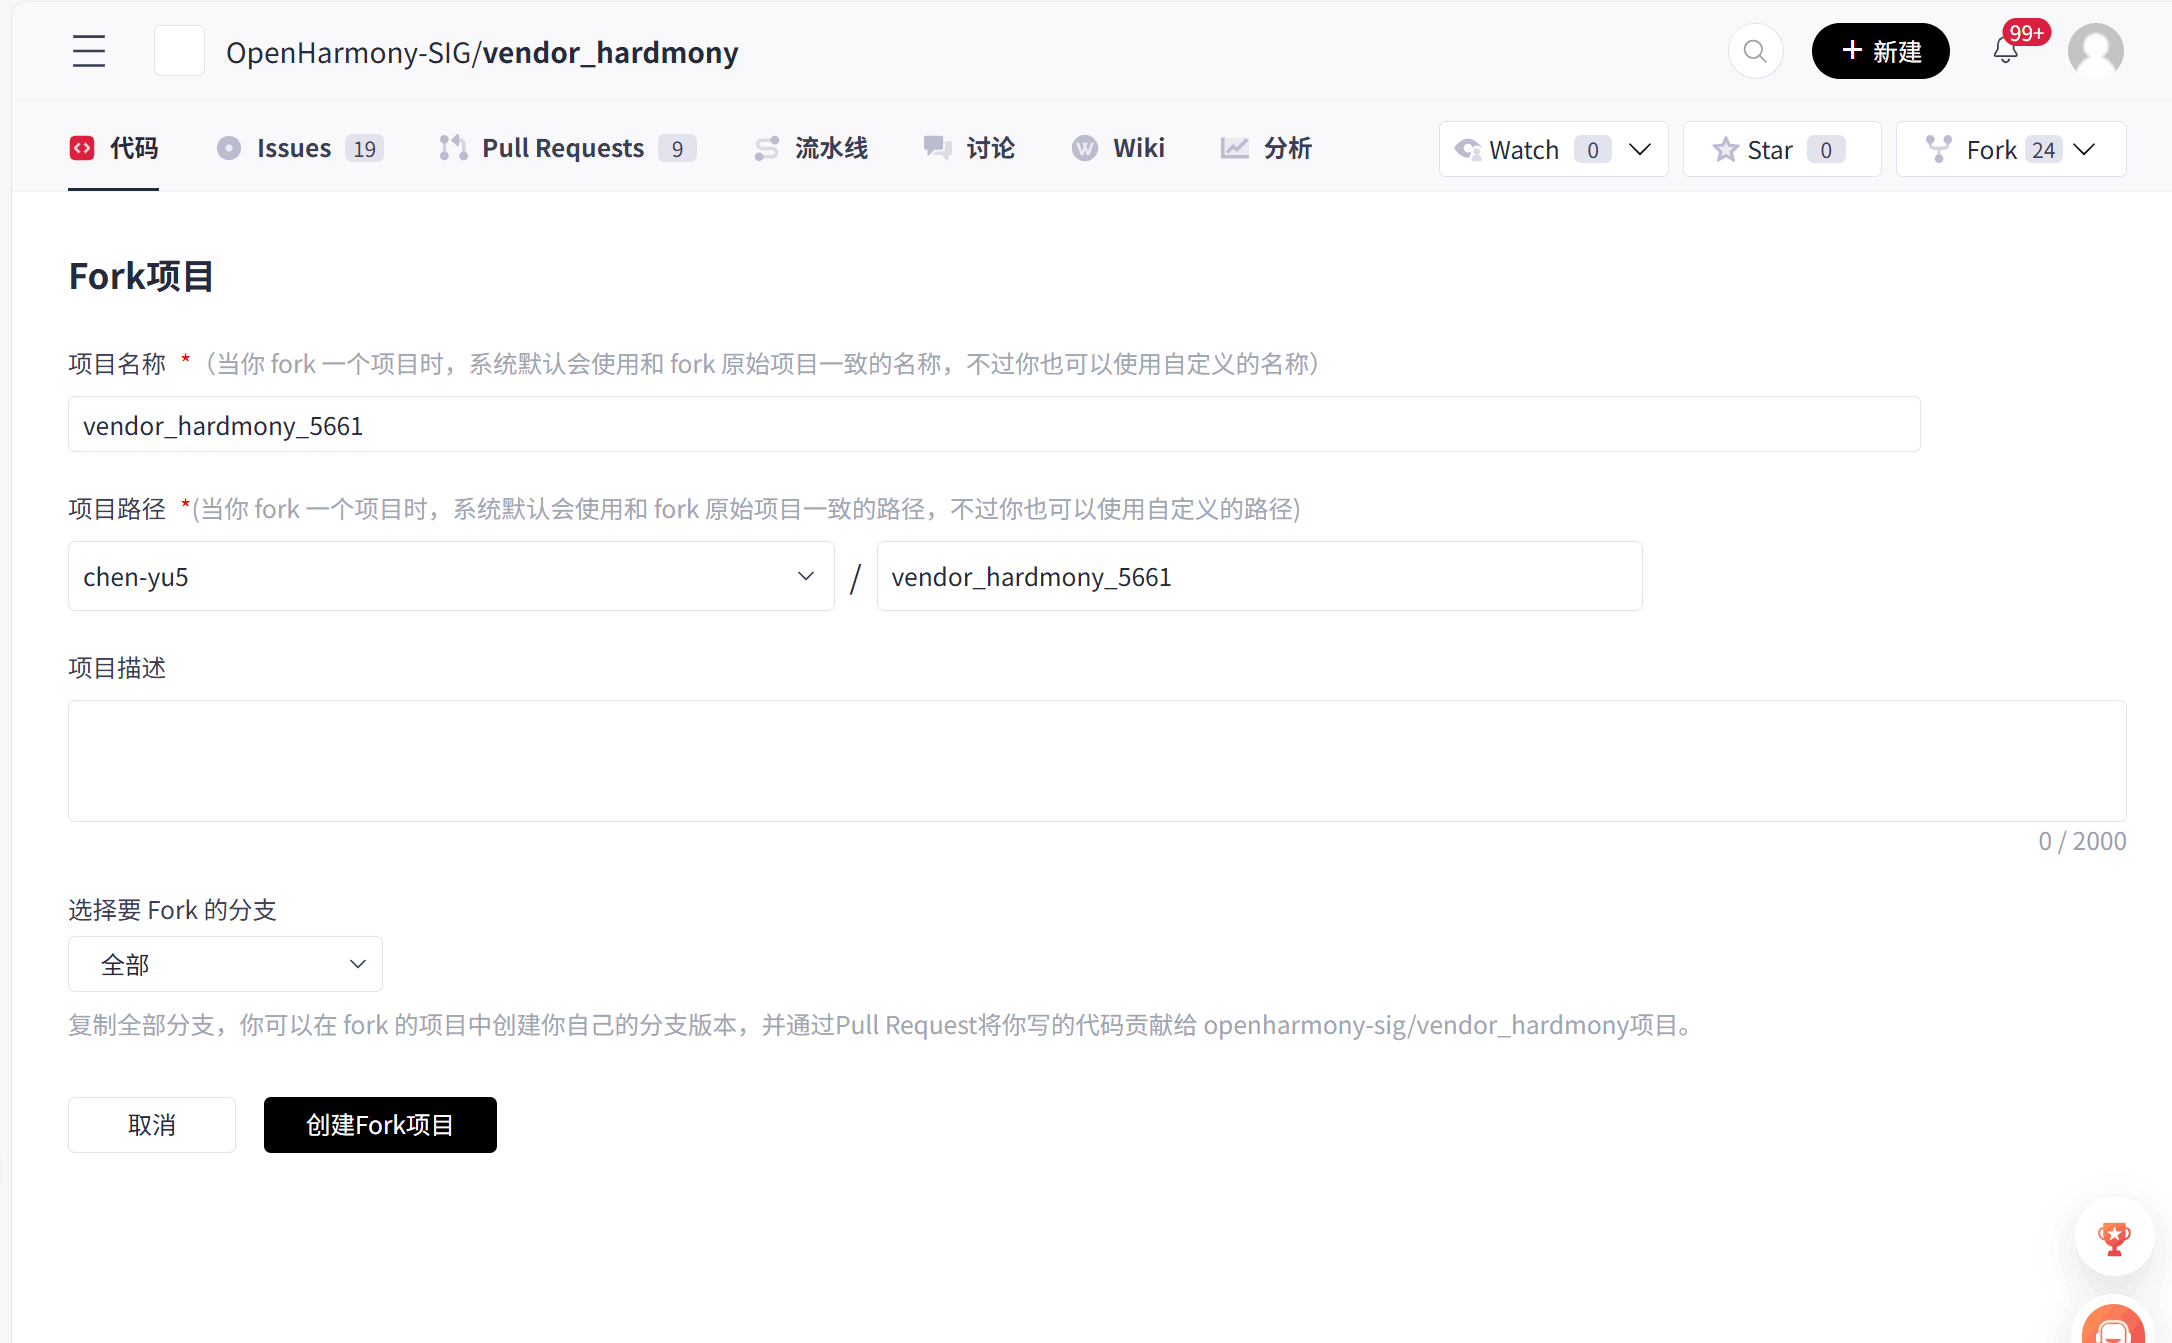Click the user avatar icon
Viewport: 2172px width, 1343px height.
coord(2095,51)
